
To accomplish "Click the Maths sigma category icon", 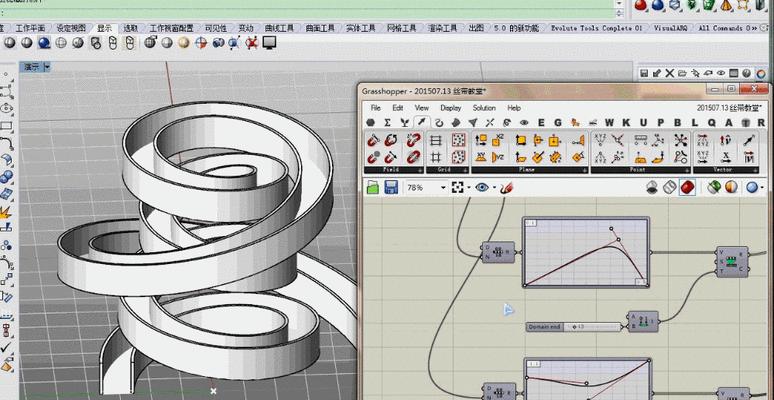I will [387, 122].
